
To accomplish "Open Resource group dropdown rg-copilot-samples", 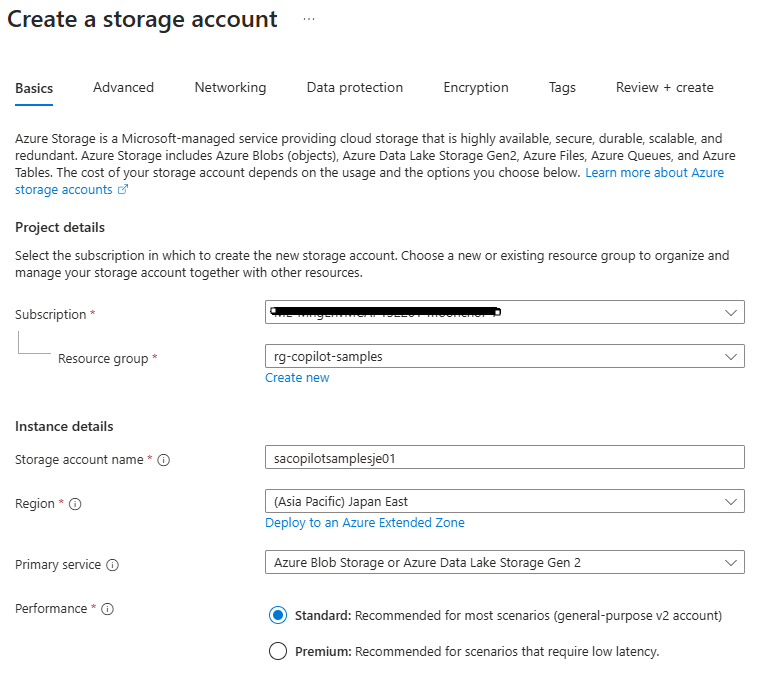I will [504, 356].
